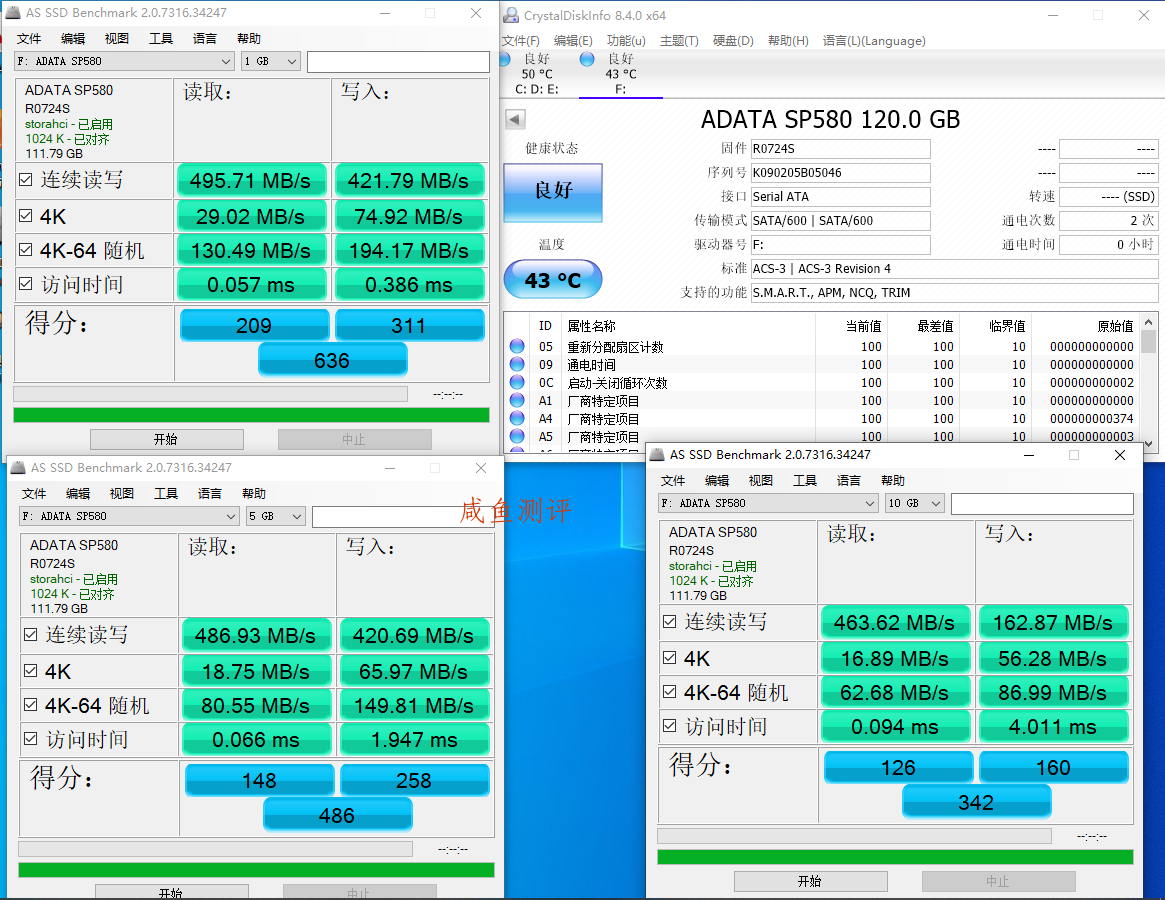Open CrystalDiskInfo 功能(u) menu
1165x900 pixels.
tap(626, 41)
